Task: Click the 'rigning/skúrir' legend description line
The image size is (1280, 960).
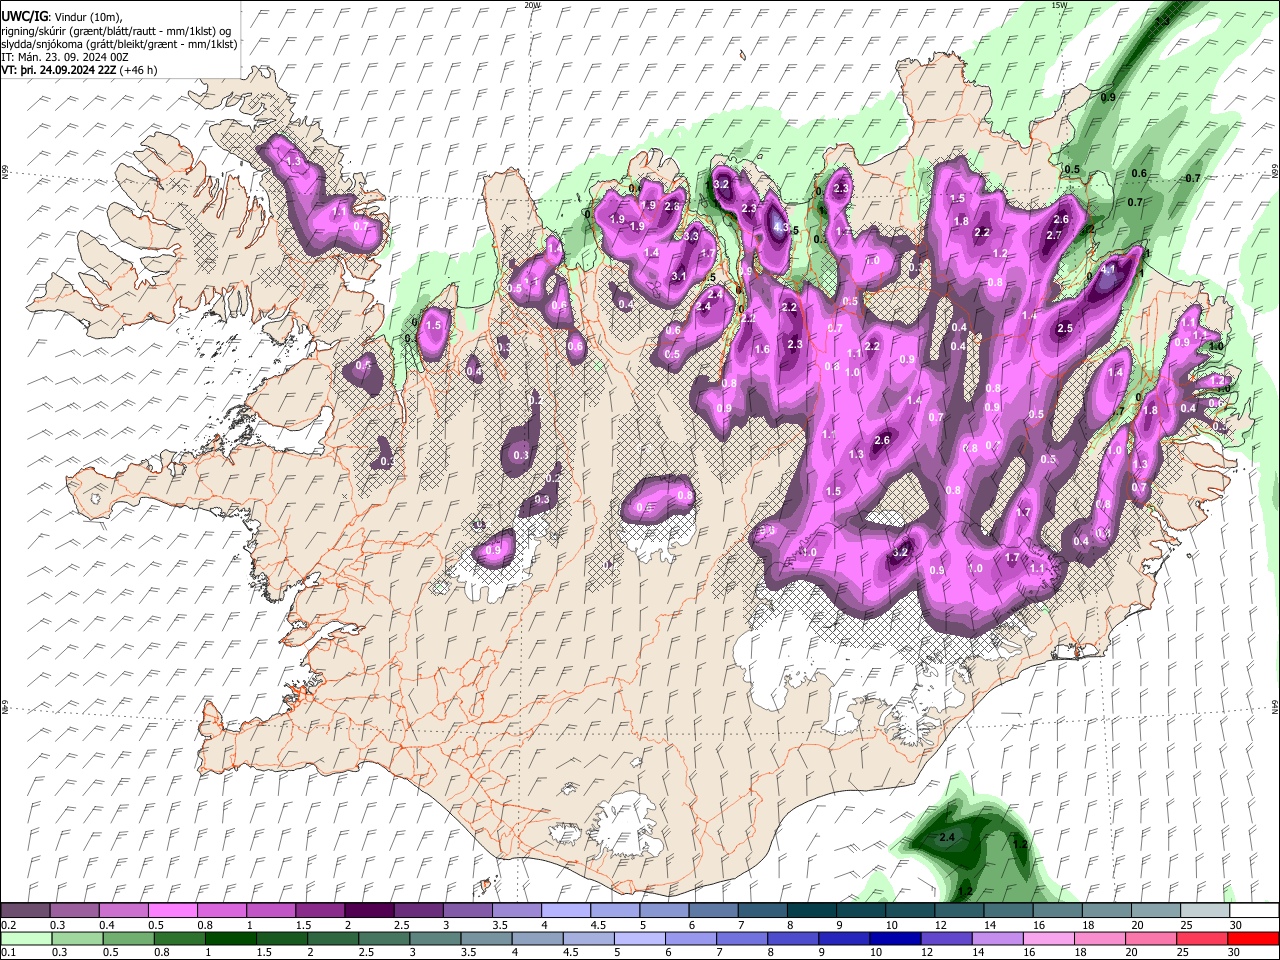Action: 115,31
